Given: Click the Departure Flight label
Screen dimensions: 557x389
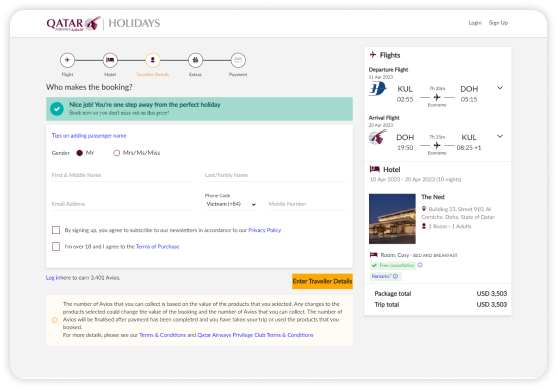Looking at the screenshot, I should pos(388,69).
